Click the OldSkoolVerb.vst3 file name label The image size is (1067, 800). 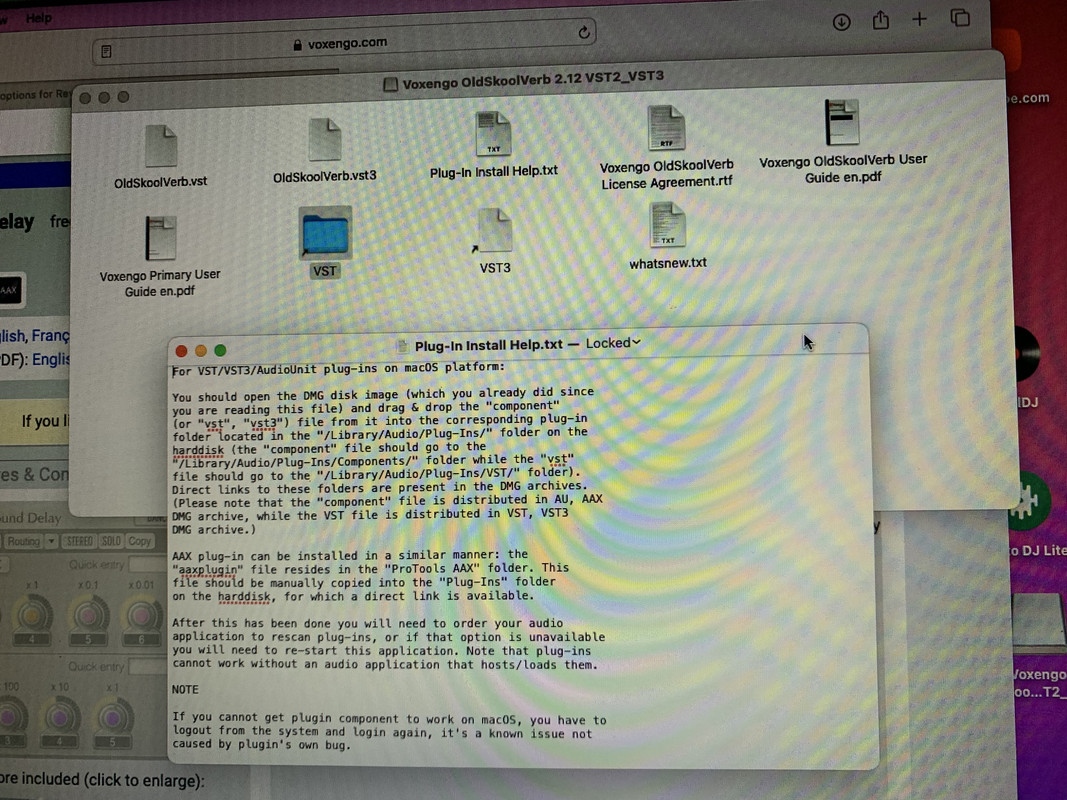(325, 177)
